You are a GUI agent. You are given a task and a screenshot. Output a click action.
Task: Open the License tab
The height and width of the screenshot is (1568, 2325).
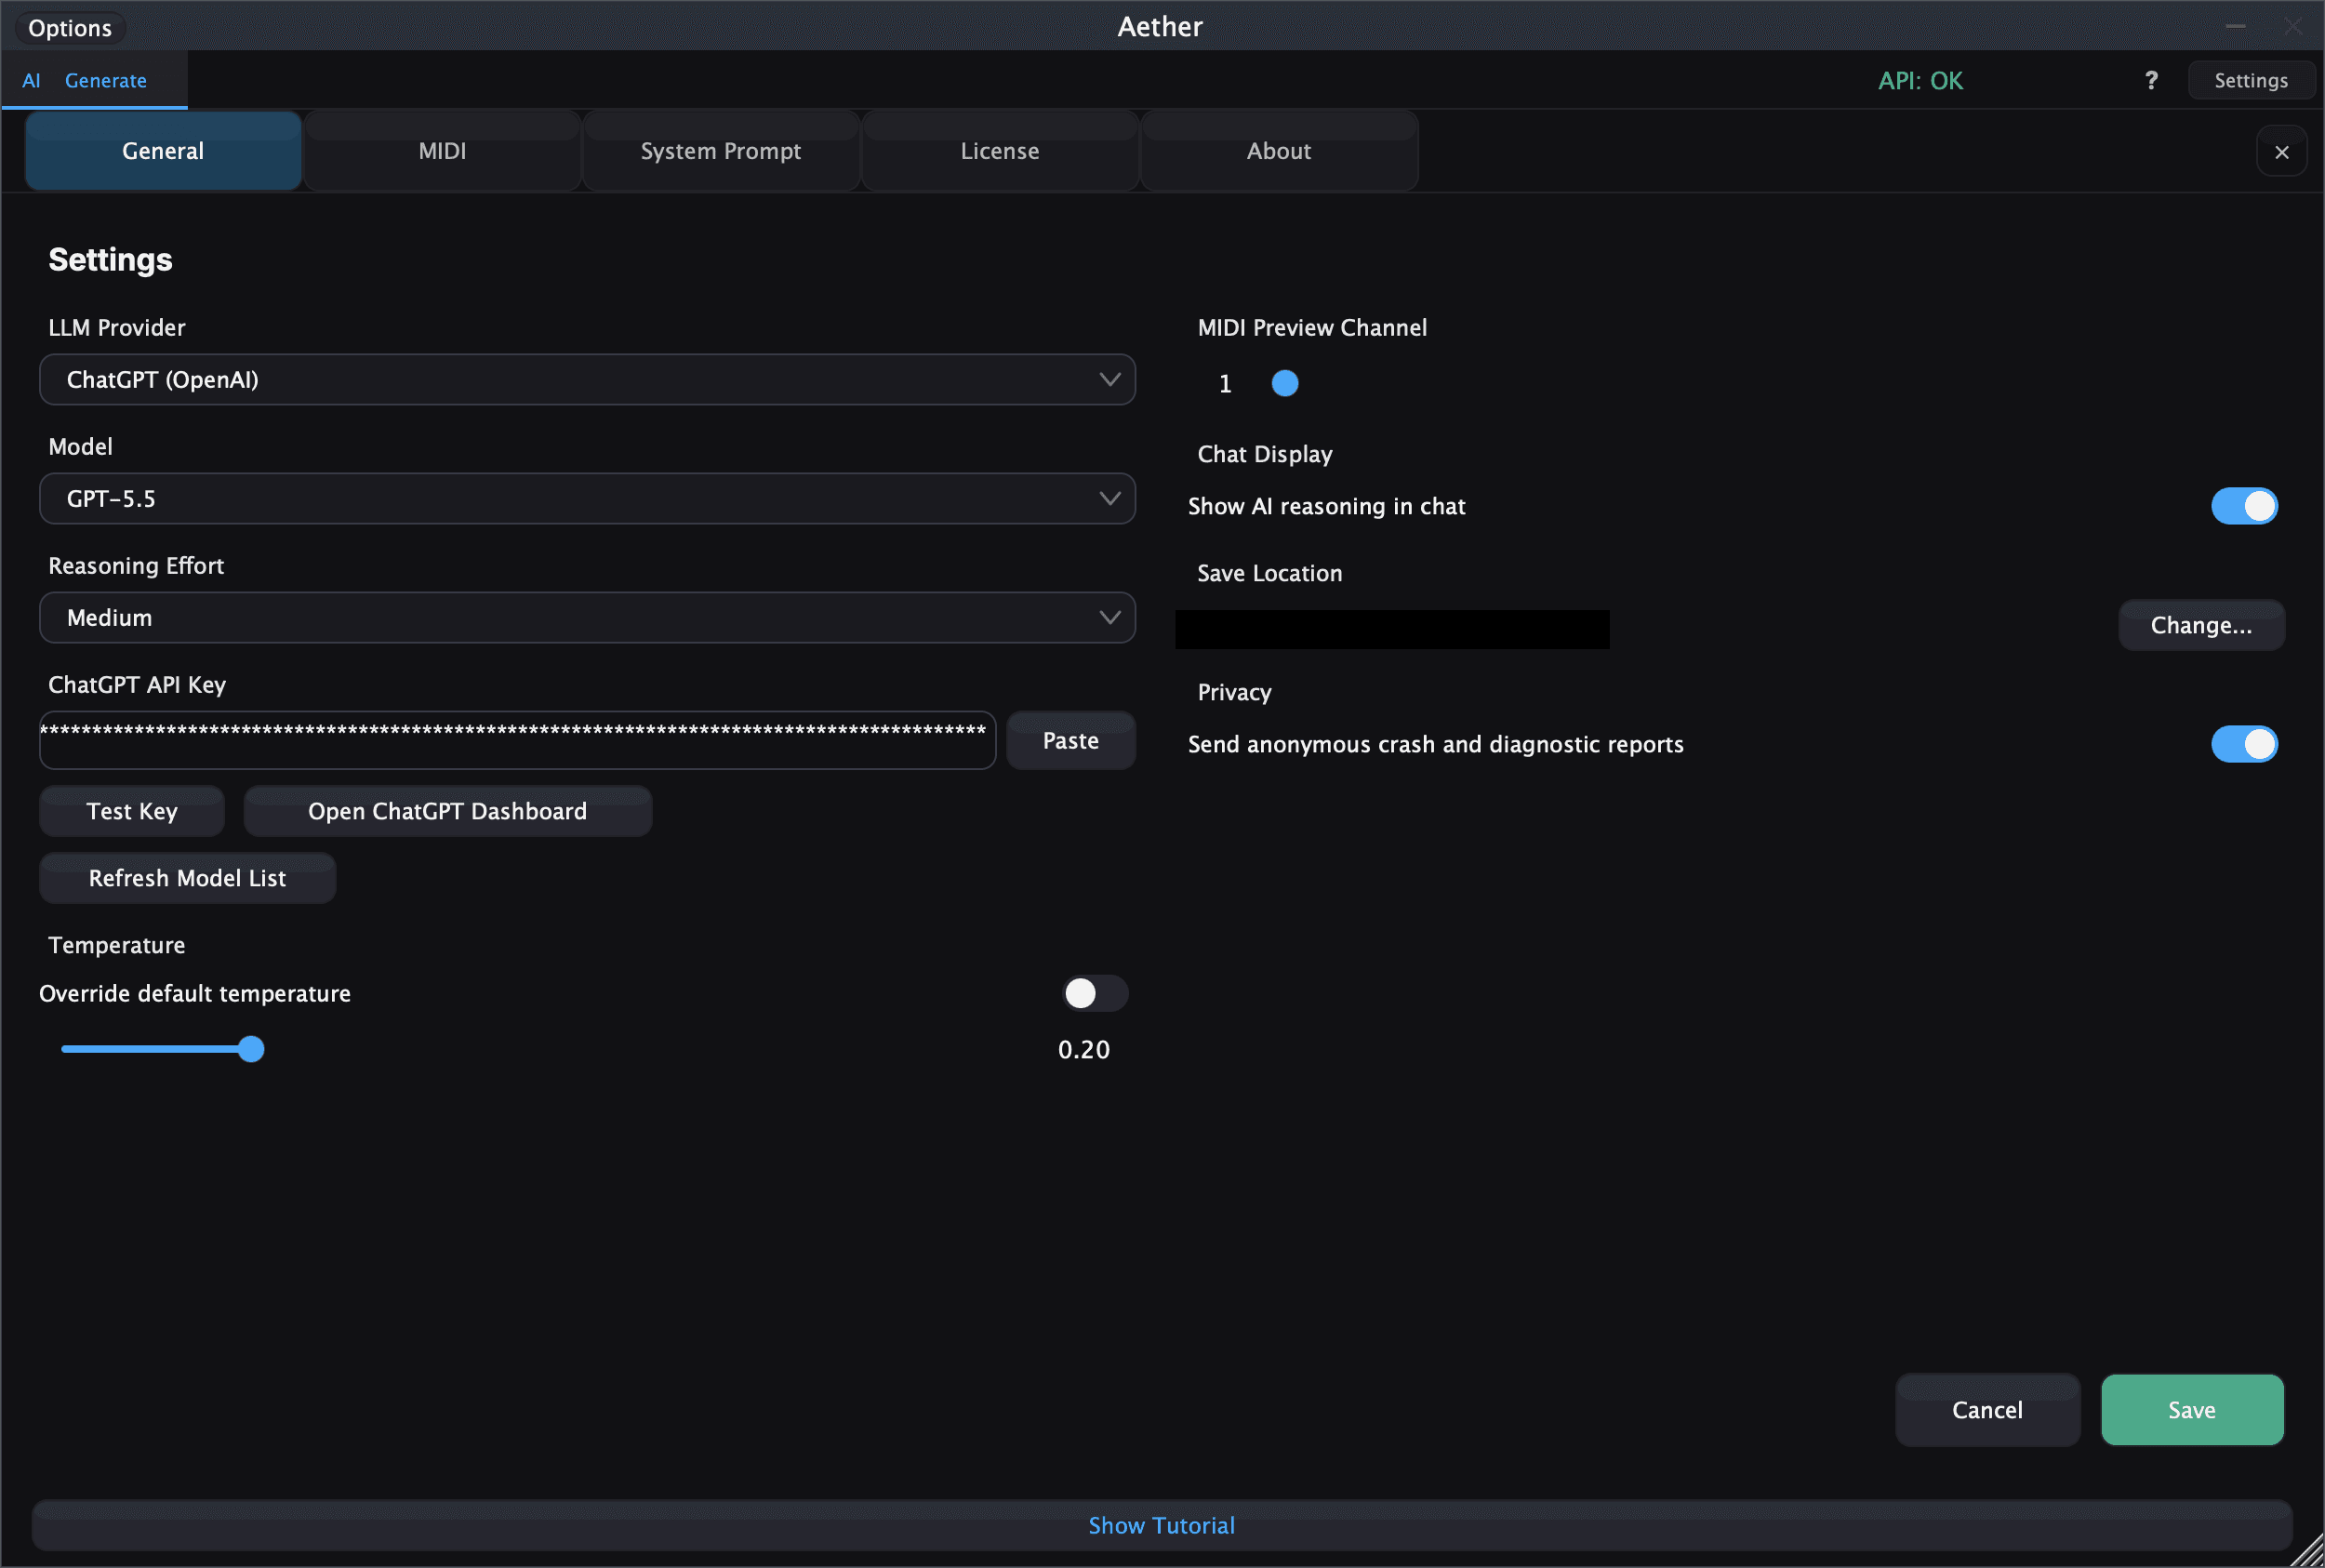(x=1000, y=151)
